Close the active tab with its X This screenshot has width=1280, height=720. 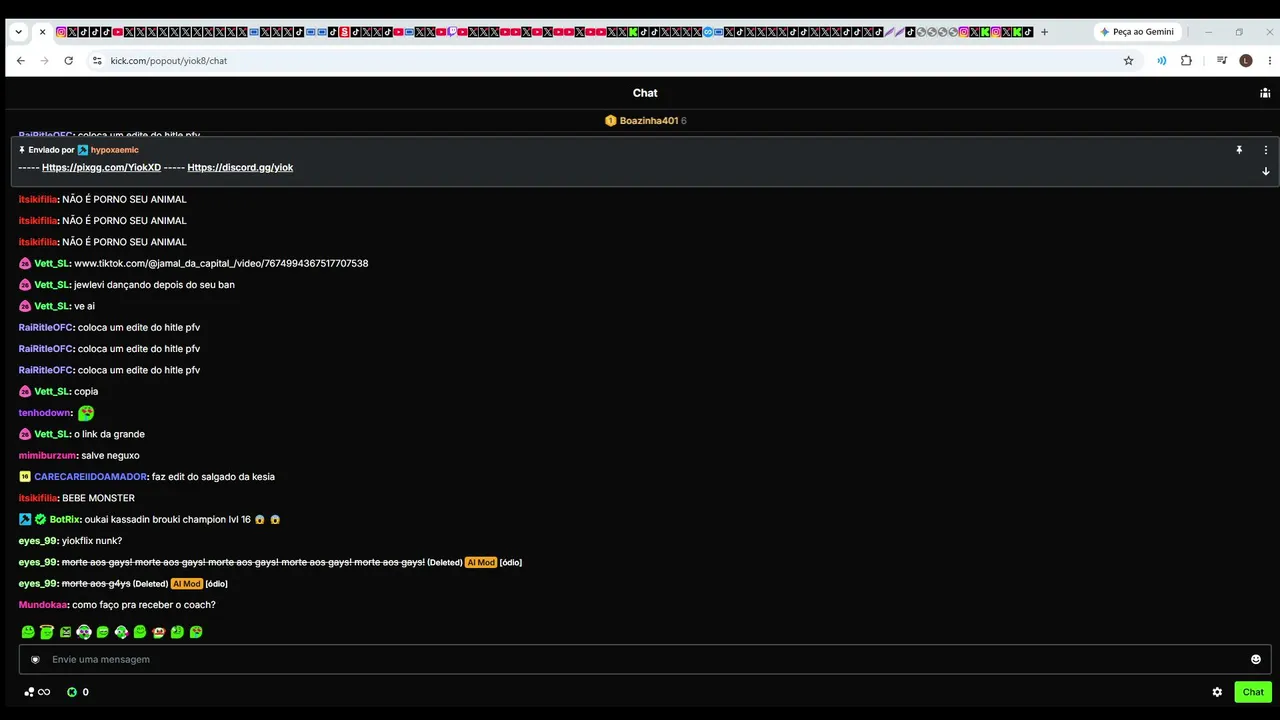coord(42,32)
